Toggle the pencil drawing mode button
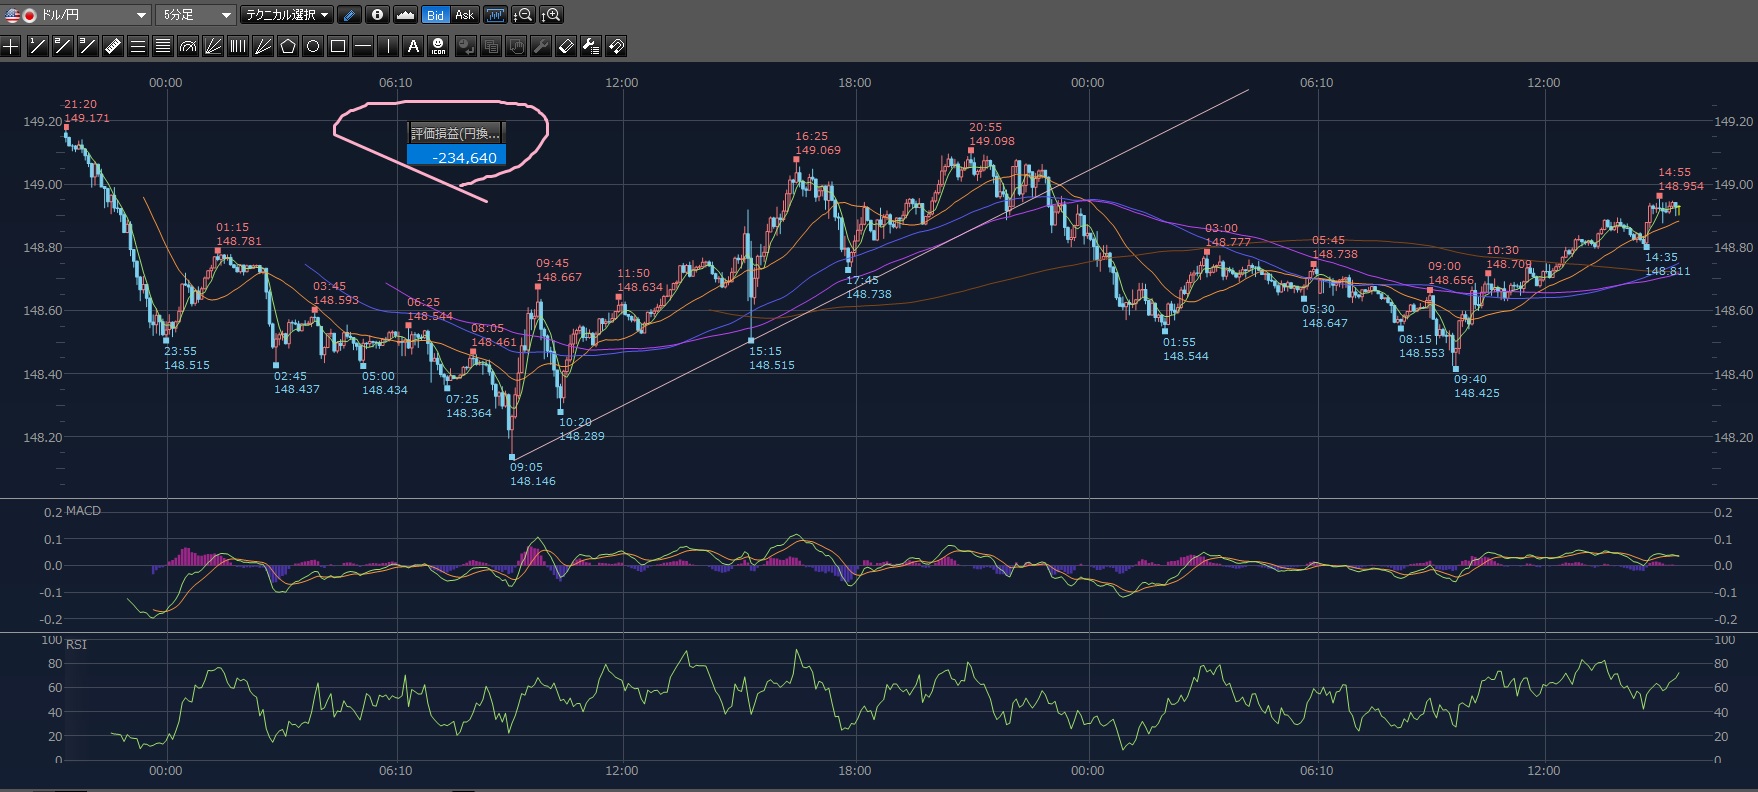The width and height of the screenshot is (1758, 792). (349, 15)
